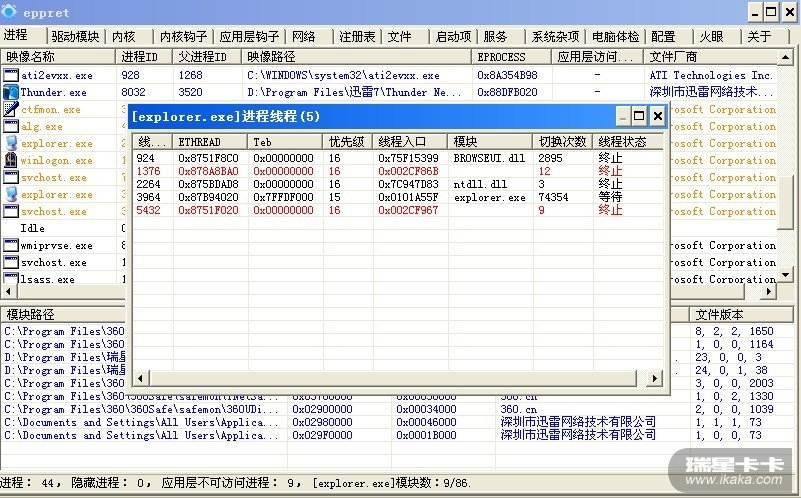The image size is (801, 498).
Task: Click thread dialog scroll left arrow
Action: [140, 378]
